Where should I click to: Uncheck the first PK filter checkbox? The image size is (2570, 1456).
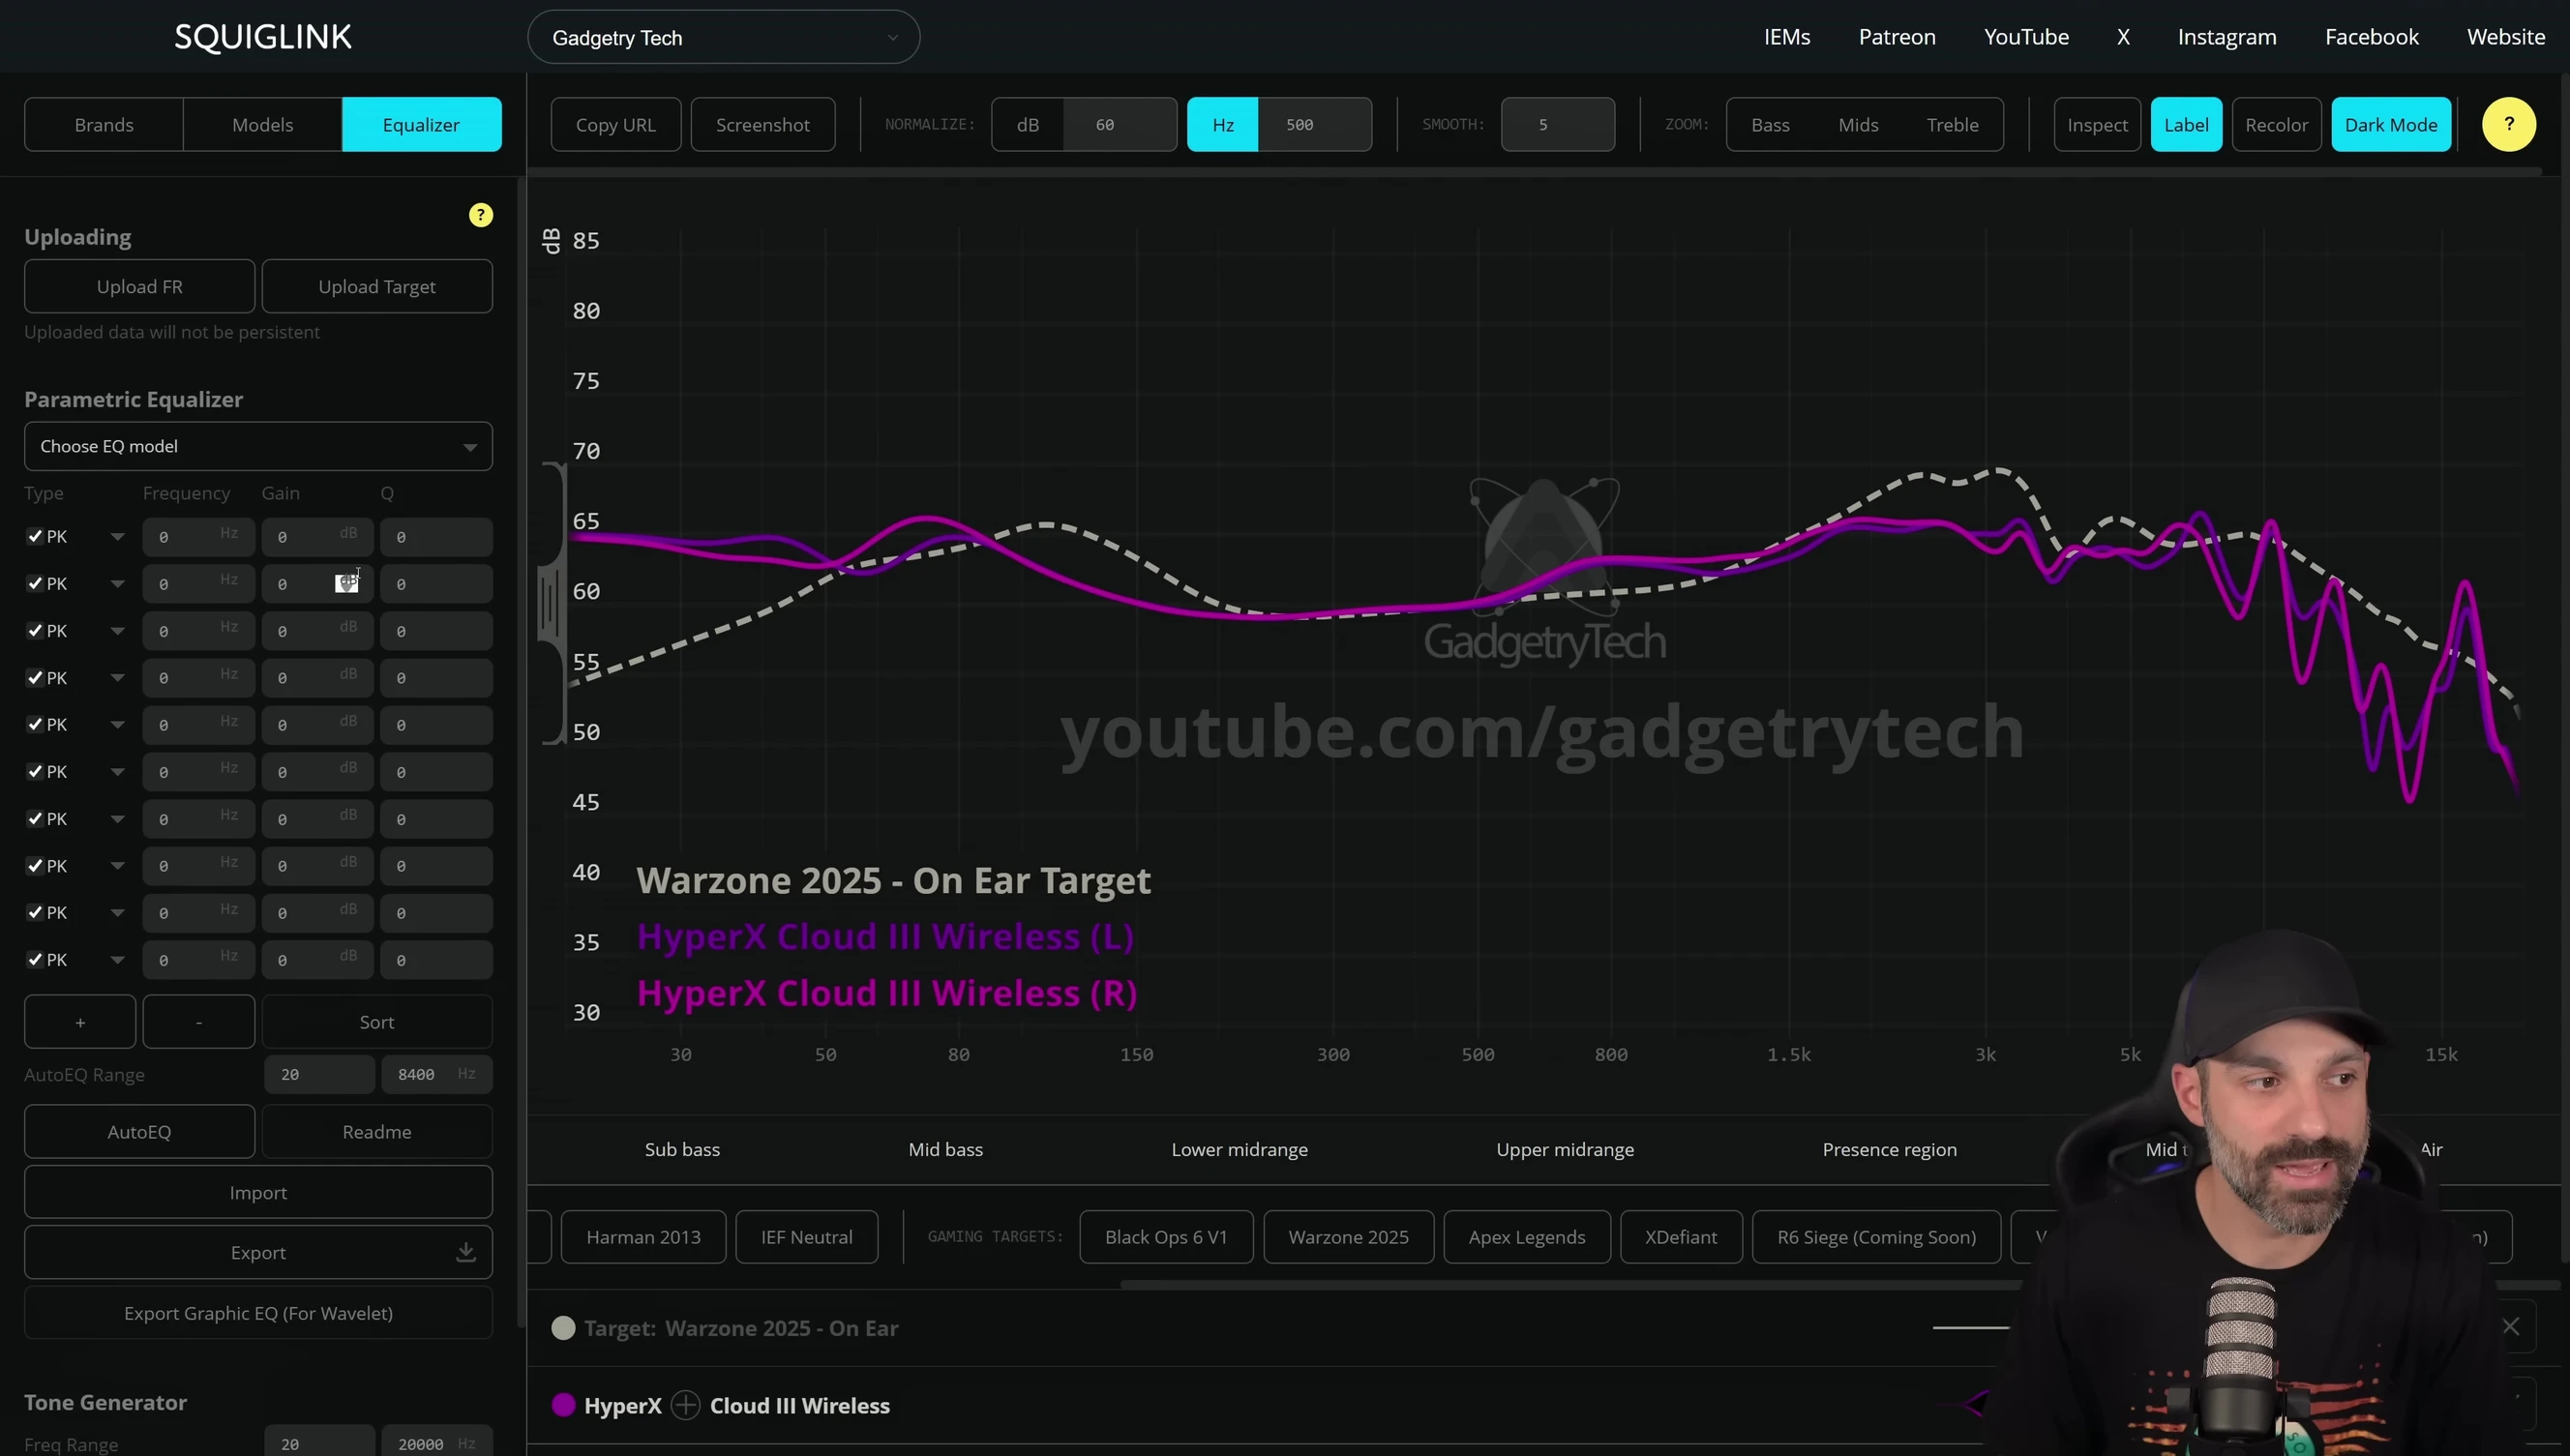click(x=35, y=536)
